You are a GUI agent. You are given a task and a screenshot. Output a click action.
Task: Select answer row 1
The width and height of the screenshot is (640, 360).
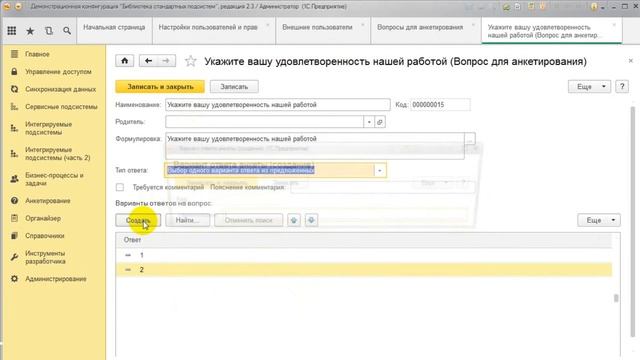pos(364,255)
